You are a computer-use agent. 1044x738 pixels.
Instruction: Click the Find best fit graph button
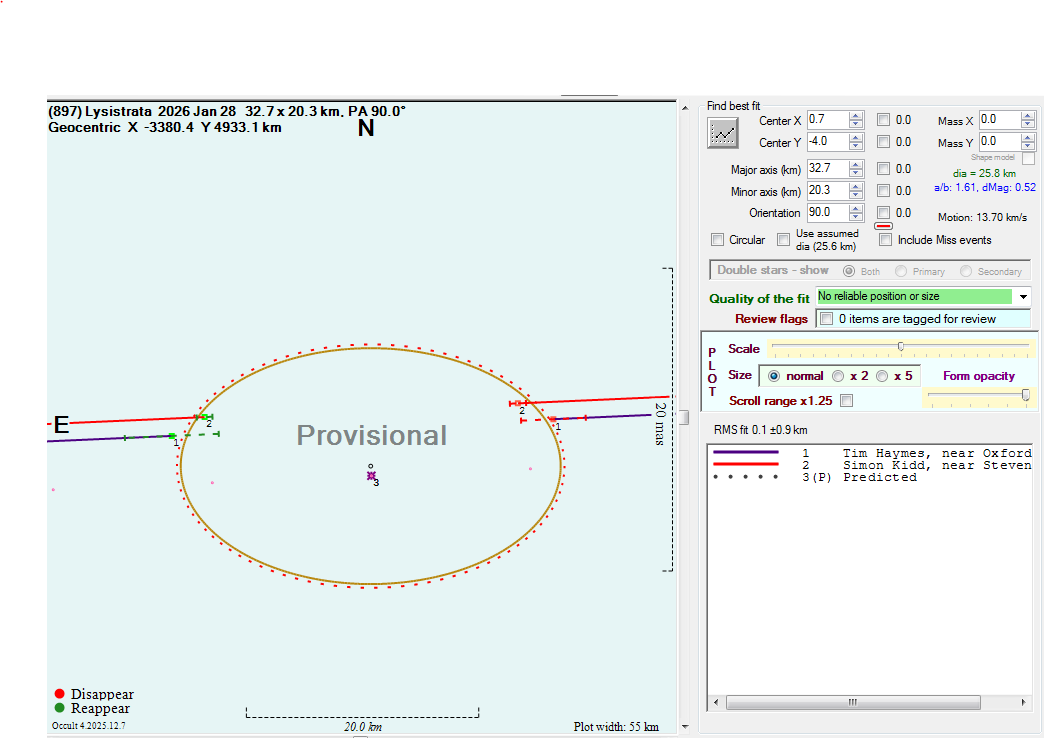(x=722, y=132)
